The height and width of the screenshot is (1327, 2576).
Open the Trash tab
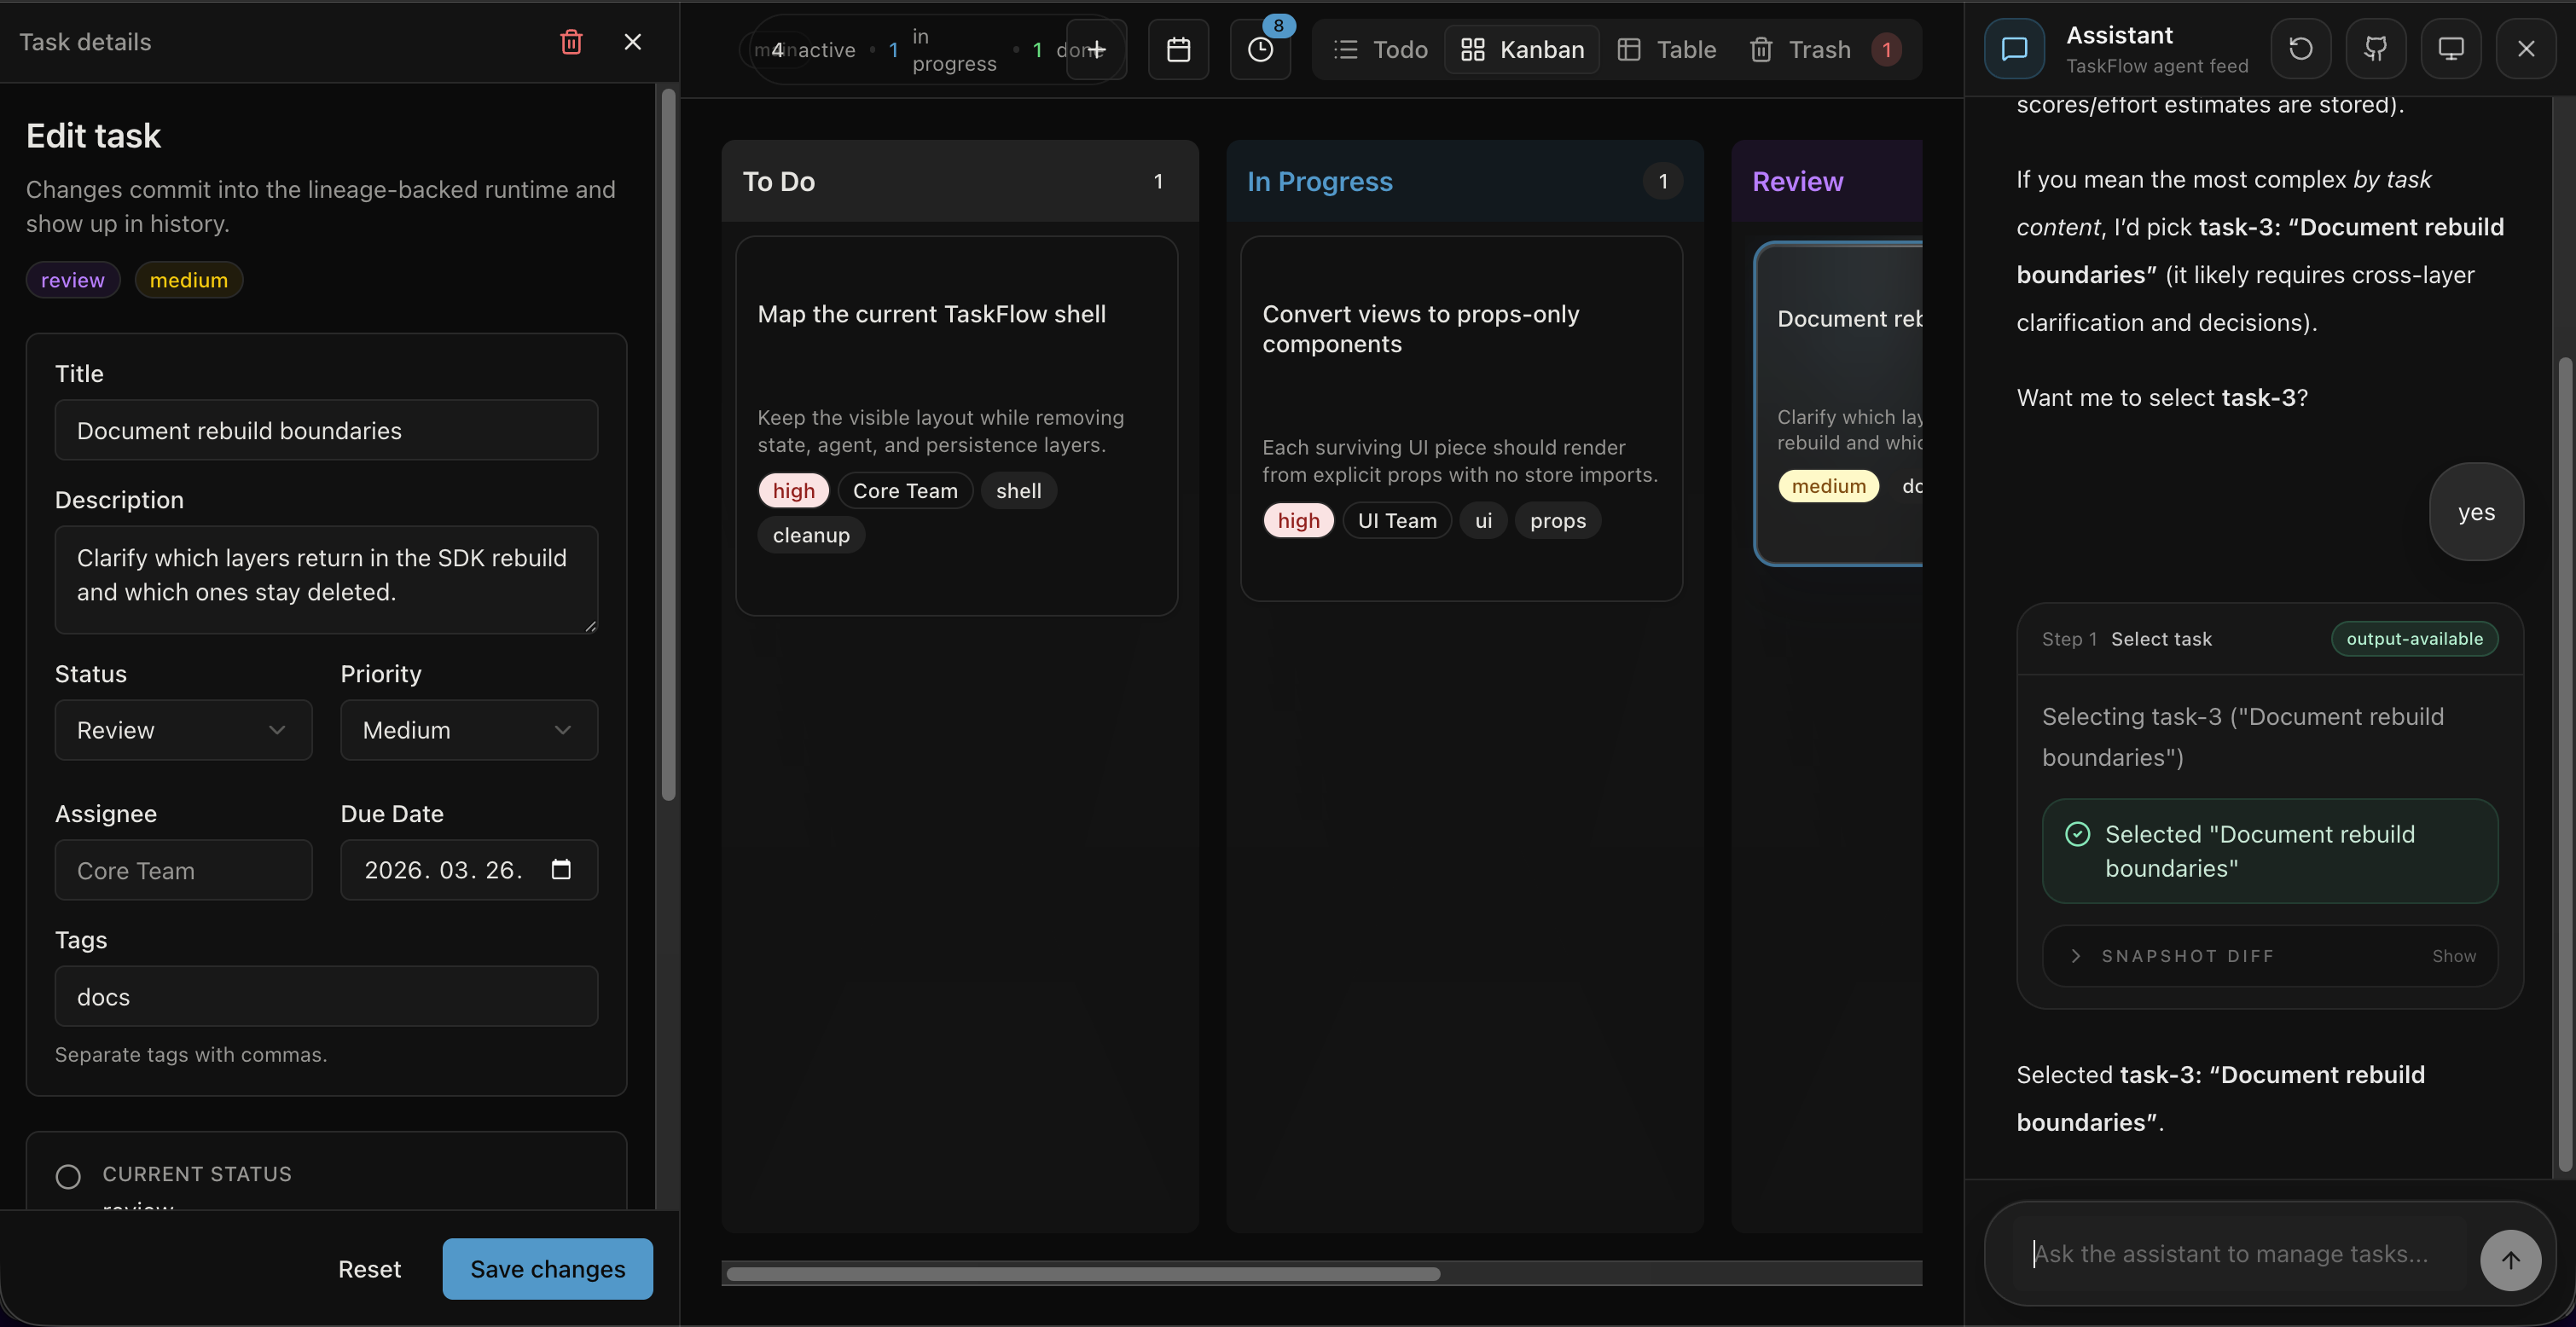pos(1801,49)
